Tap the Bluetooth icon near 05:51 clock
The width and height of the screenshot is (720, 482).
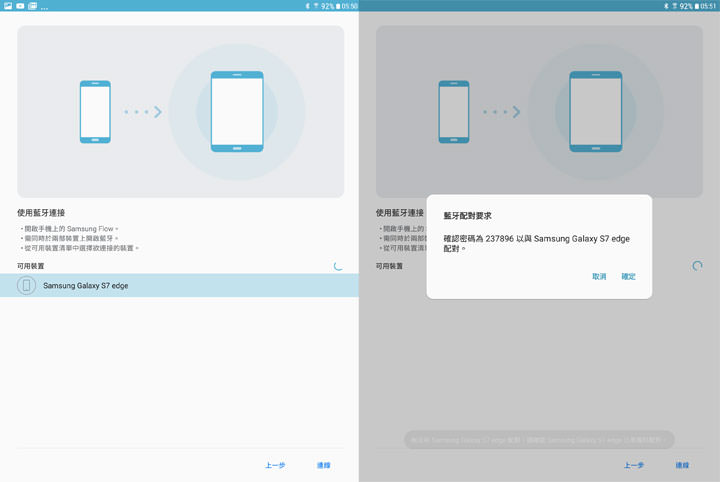(x=665, y=6)
